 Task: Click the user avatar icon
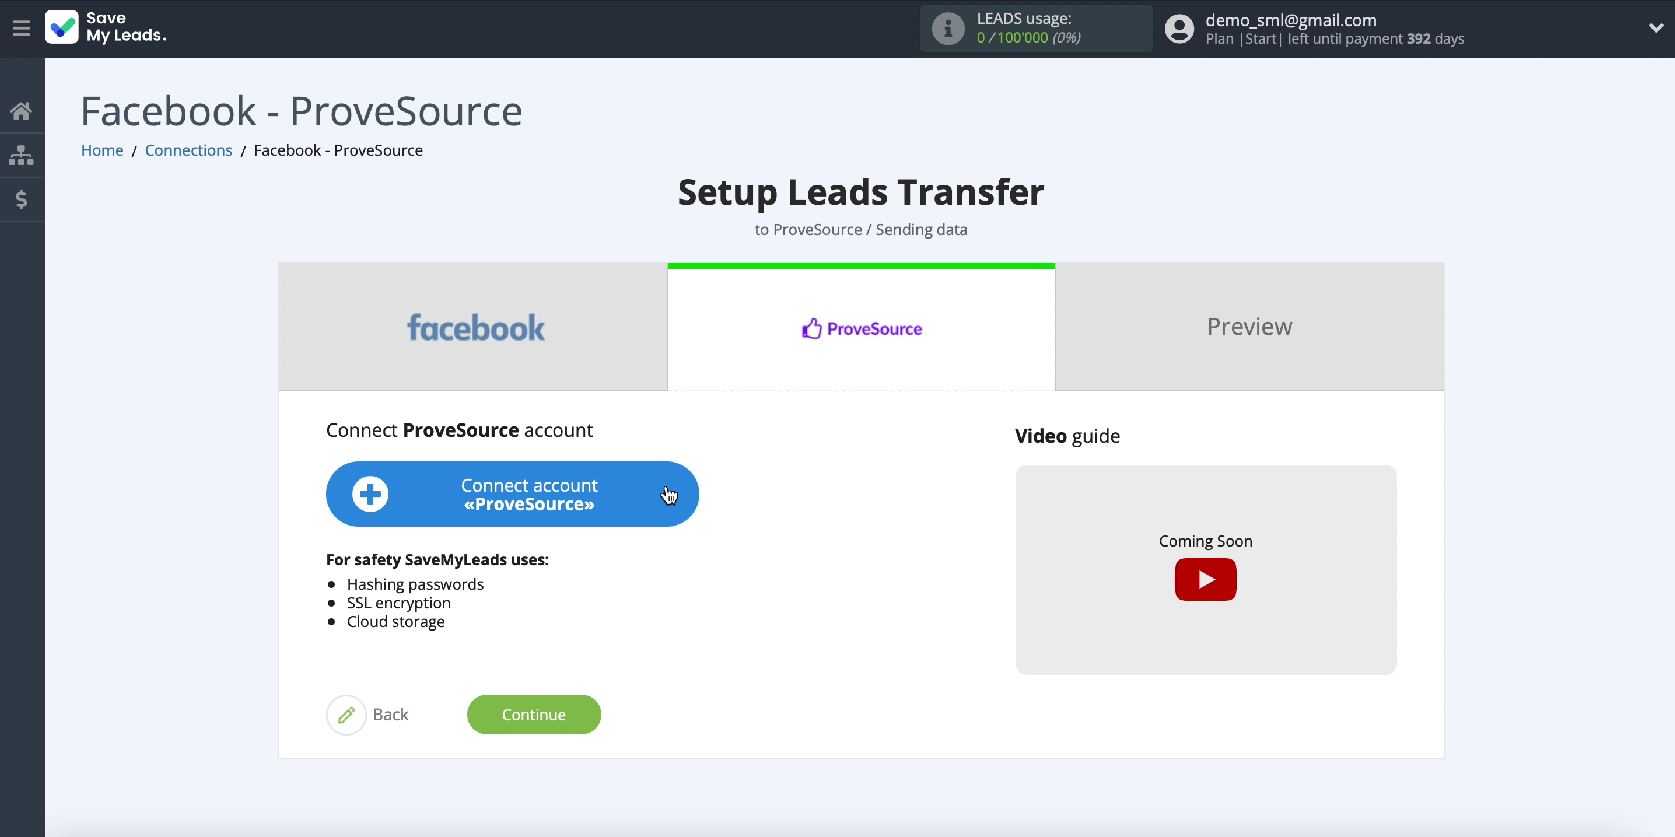(1180, 29)
